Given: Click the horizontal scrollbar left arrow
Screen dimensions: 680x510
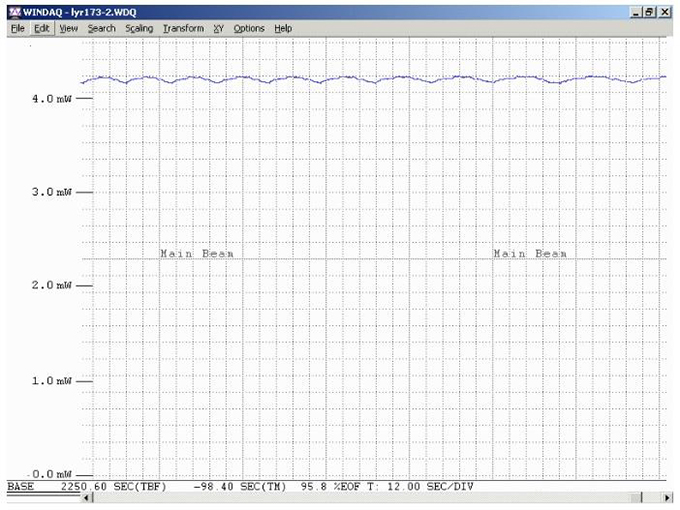Looking at the screenshot, I should 86,497.
